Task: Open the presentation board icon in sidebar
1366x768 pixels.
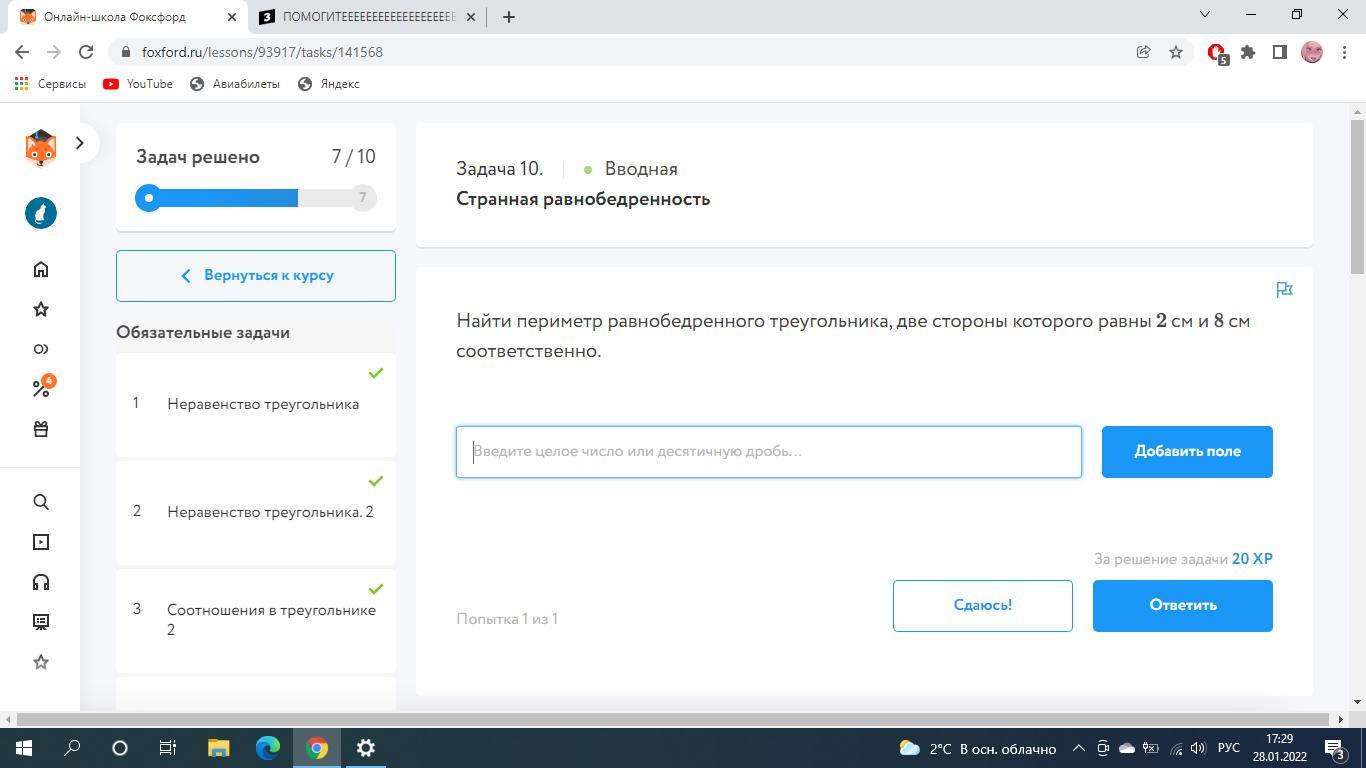Action: (x=41, y=622)
